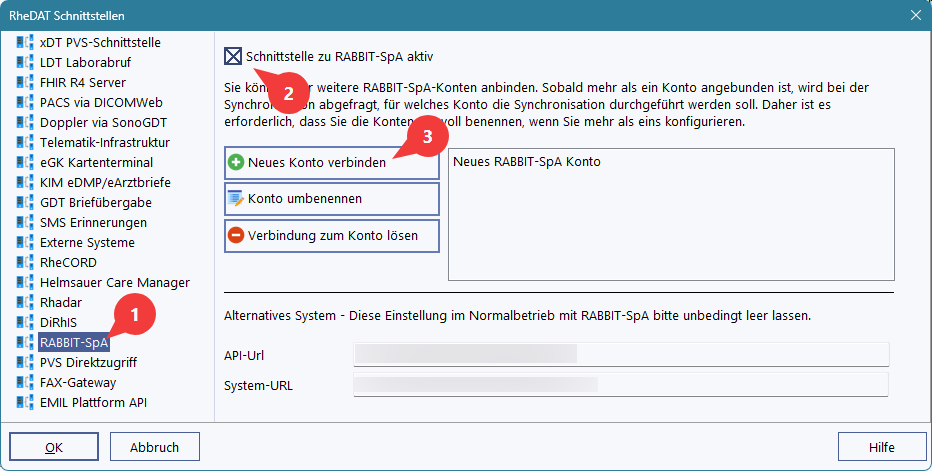Select eGK Kartenterminal entry
Image resolution: width=932 pixels, height=471 pixels.
(x=96, y=162)
